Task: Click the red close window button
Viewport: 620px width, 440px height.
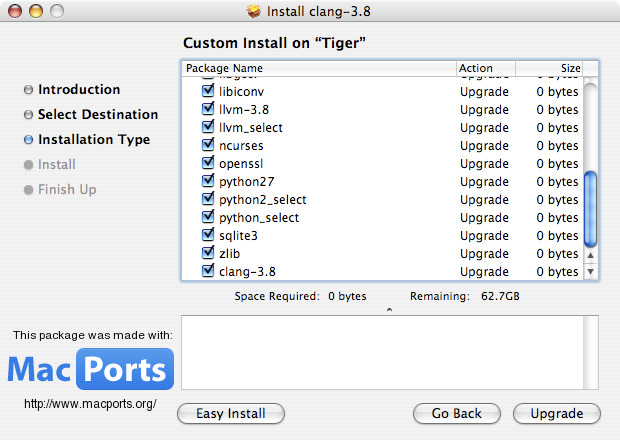Action: click(15, 11)
